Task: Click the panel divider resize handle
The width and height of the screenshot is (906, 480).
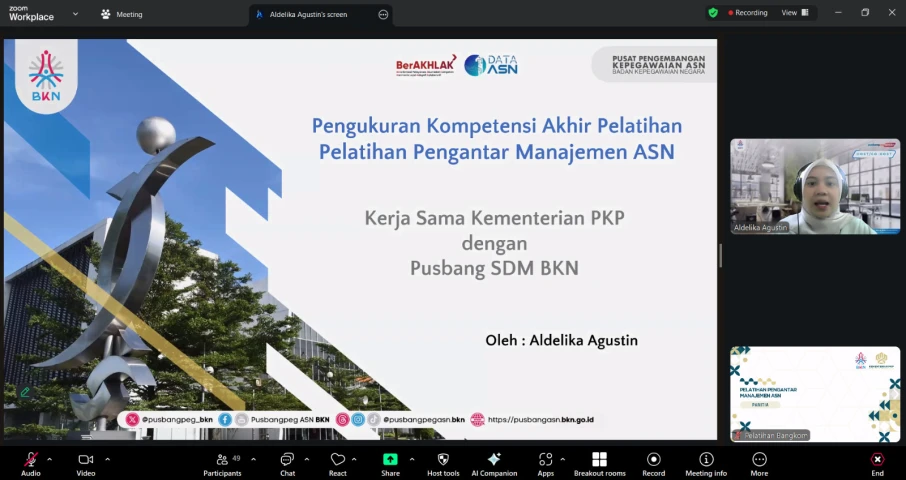Action: [721, 255]
